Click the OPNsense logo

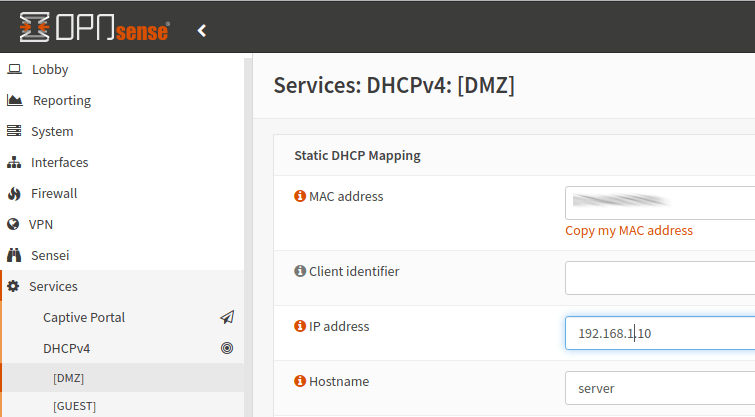[x=94, y=29]
